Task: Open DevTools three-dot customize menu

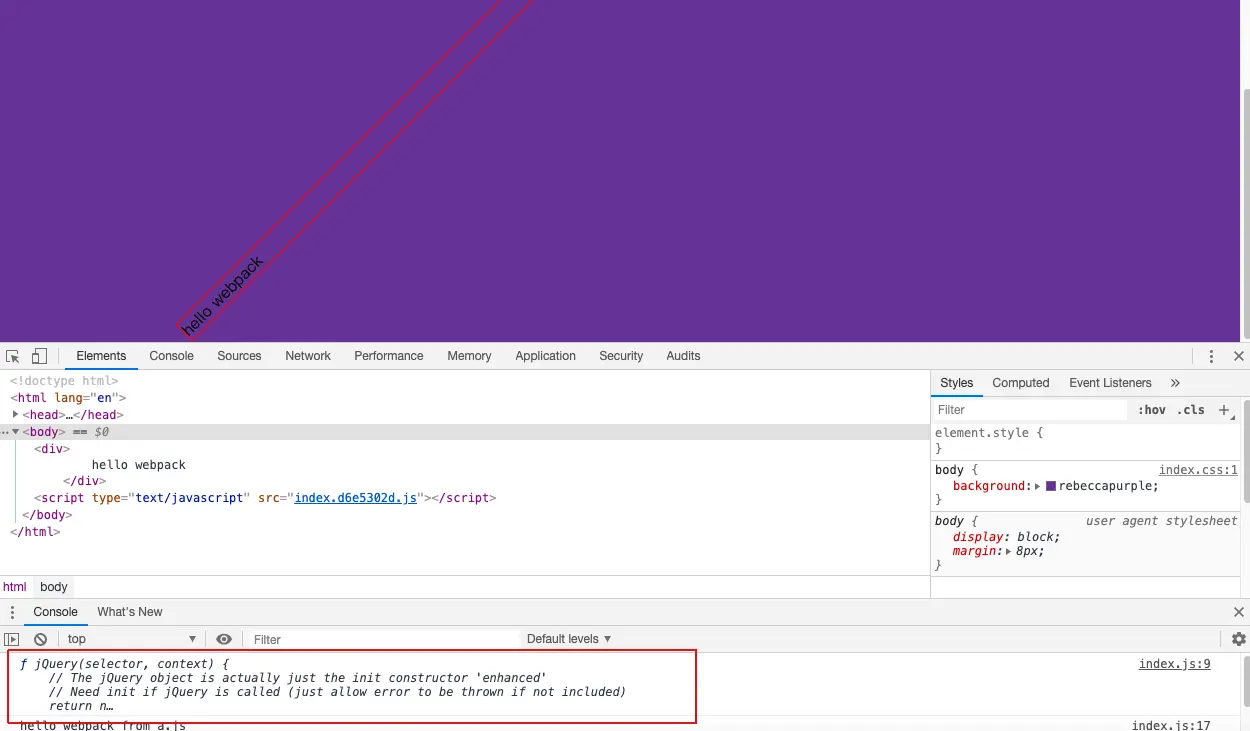Action: 1211,356
